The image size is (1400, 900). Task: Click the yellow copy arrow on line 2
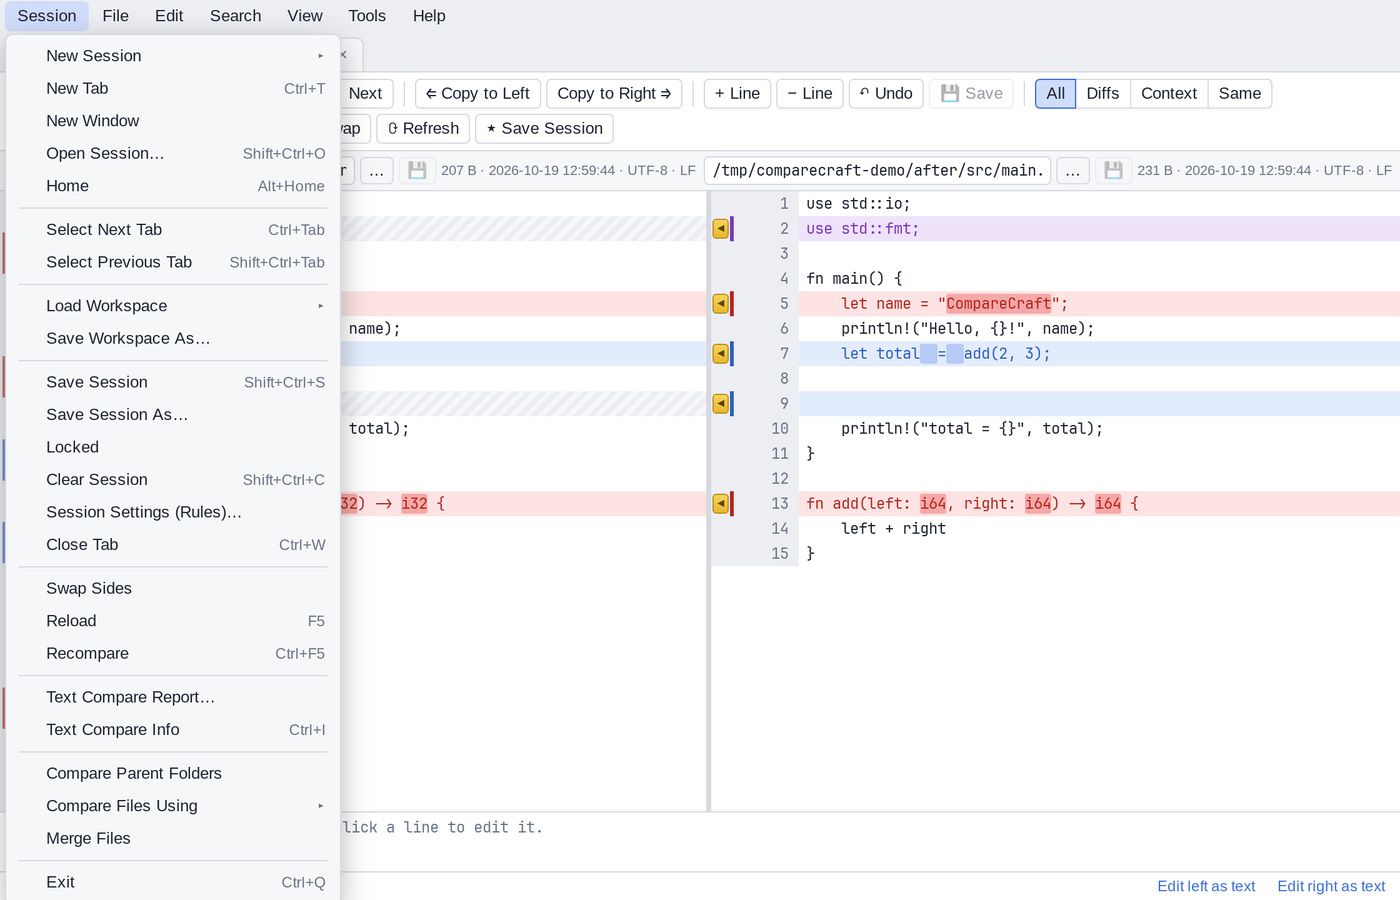(x=720, y=229)
